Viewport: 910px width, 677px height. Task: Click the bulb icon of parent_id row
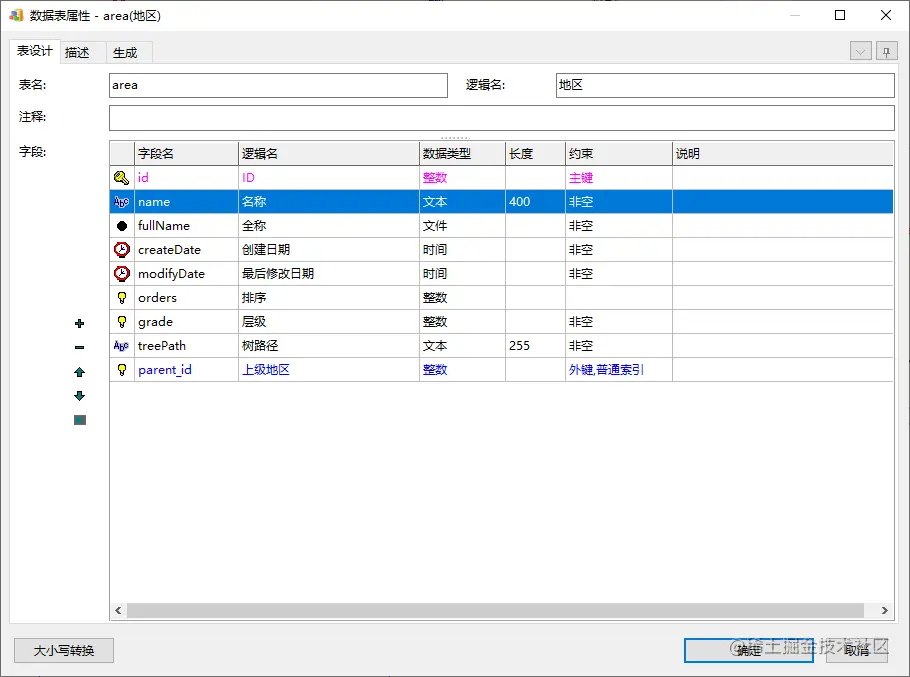point(121,370)
